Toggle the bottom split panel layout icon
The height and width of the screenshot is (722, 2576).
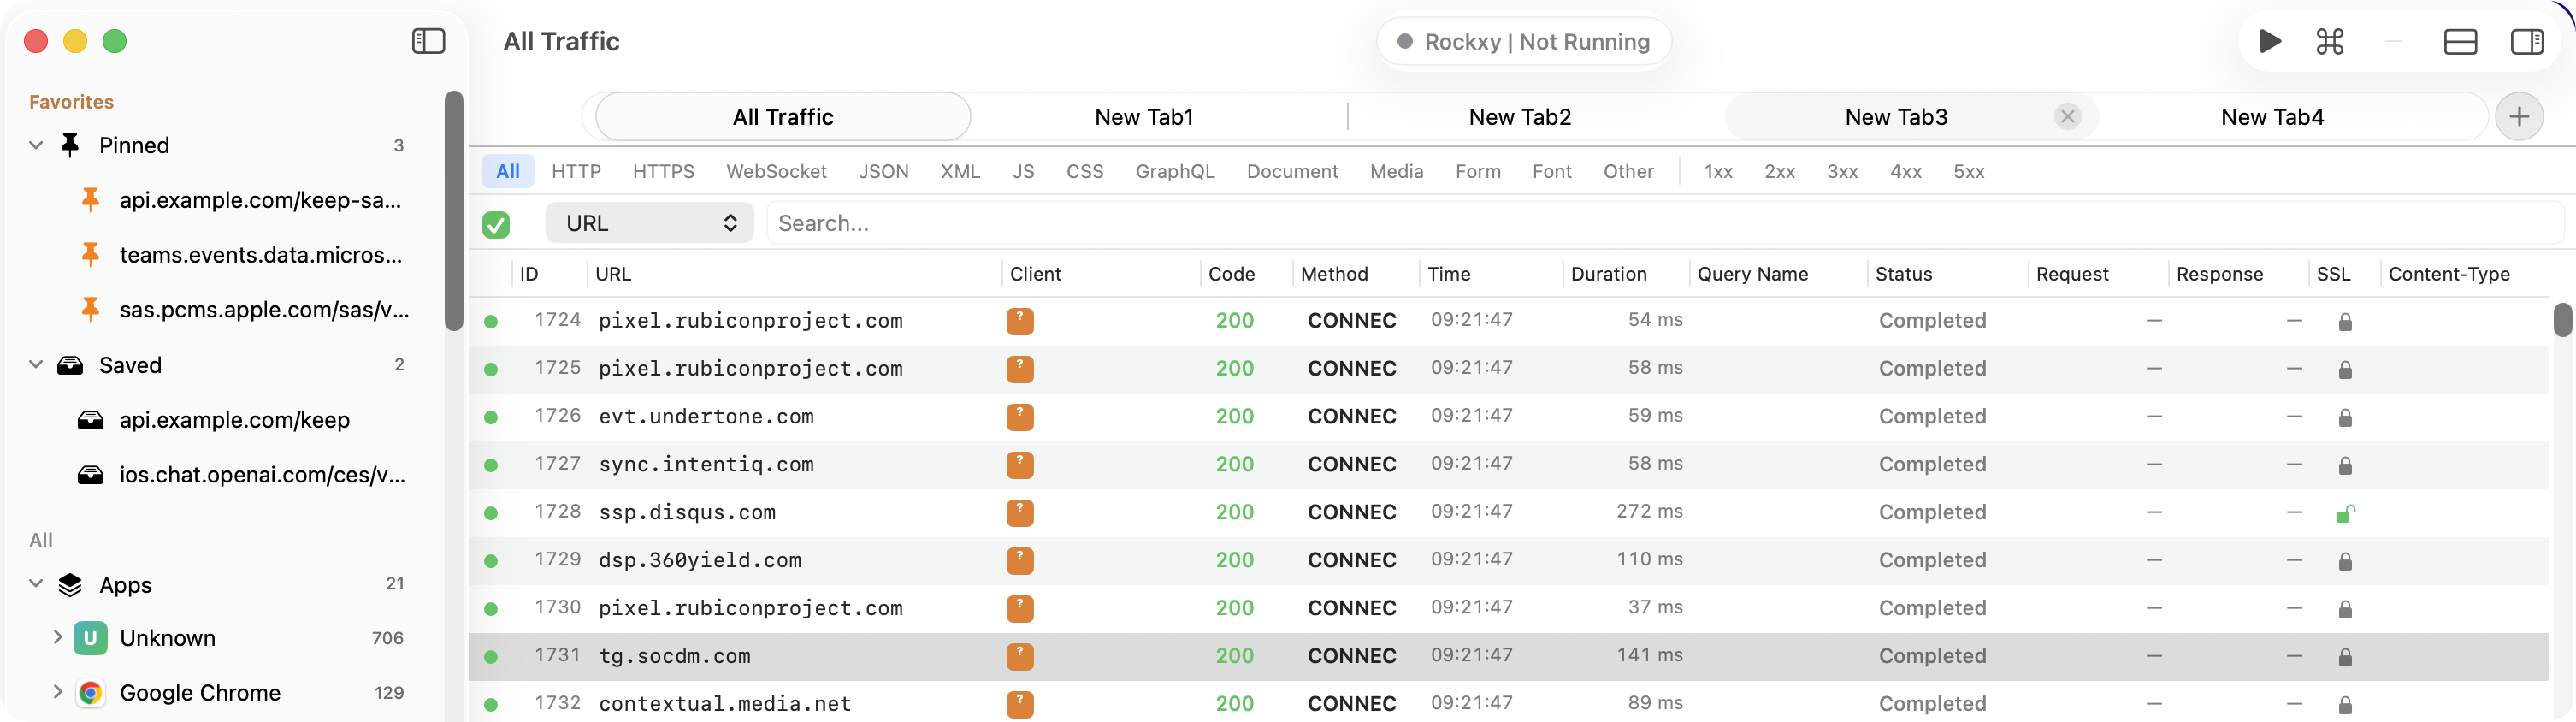coord(2460,41)
